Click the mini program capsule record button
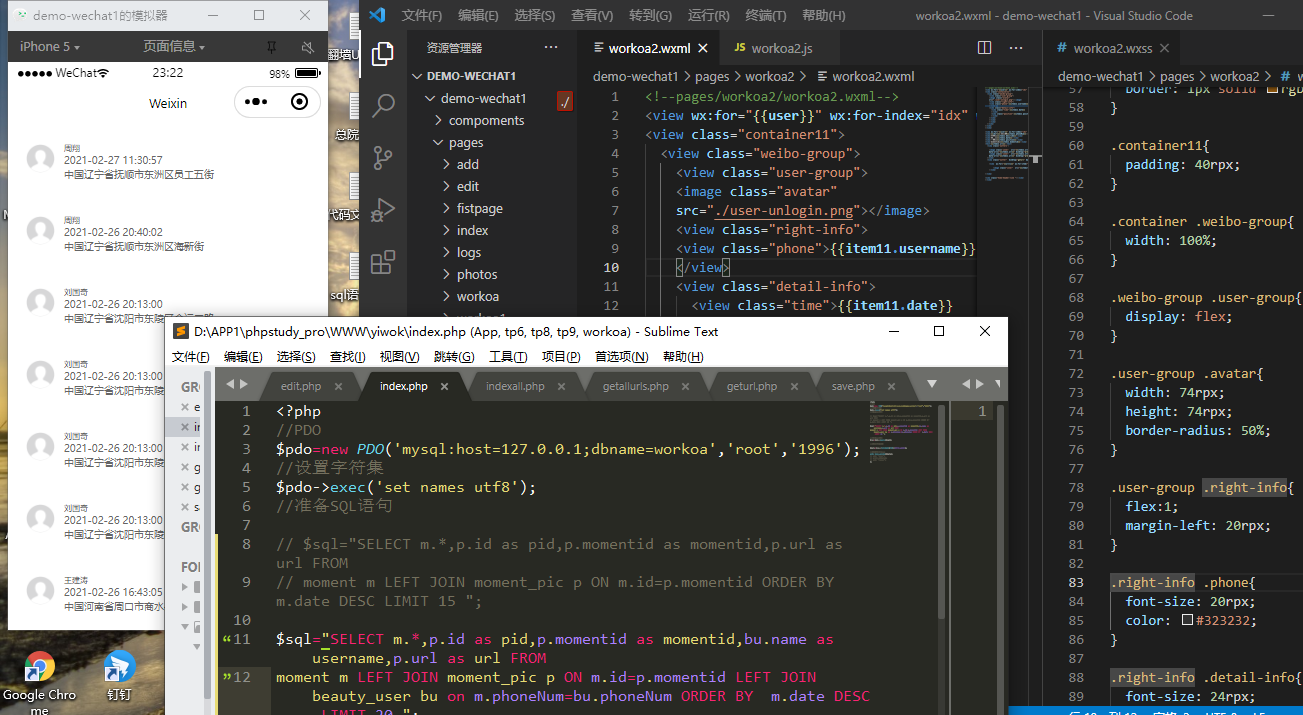This screenshot has height=715, width=1303. click(x=299, y=102)
